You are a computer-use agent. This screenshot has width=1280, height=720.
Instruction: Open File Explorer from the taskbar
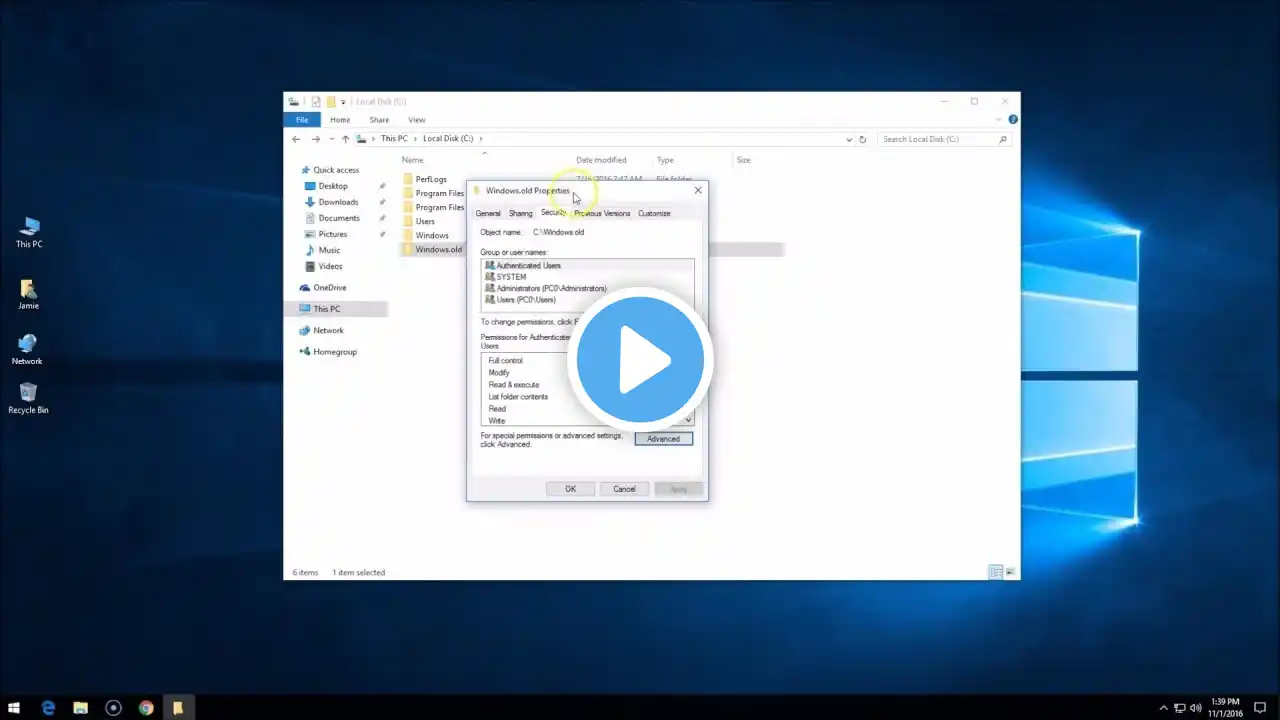click(x=80, y=708)
